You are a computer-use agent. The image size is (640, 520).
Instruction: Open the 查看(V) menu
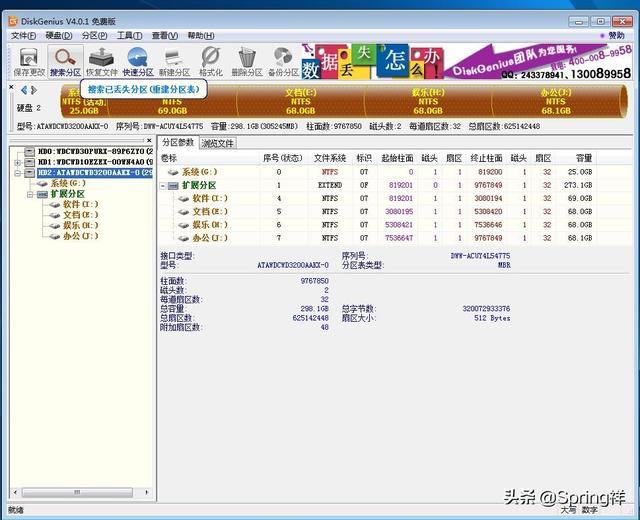tap(164, 36)
